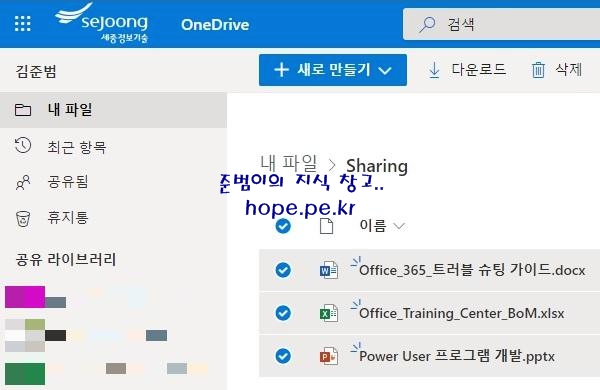Viewport: 600px width, 390px height.
Task: Click the PowerPoint file icon
Action: [x=329, y=356]
